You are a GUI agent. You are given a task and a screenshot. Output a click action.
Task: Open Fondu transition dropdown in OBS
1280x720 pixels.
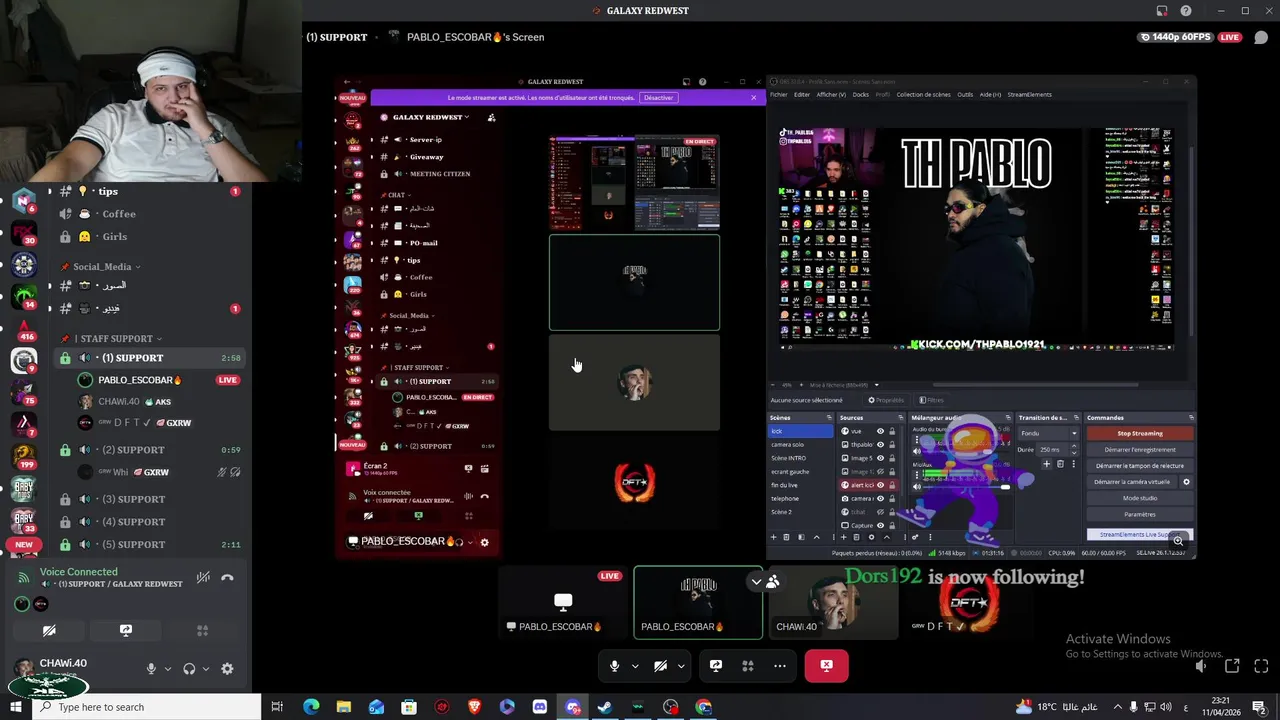click(x=1049, y=434)
